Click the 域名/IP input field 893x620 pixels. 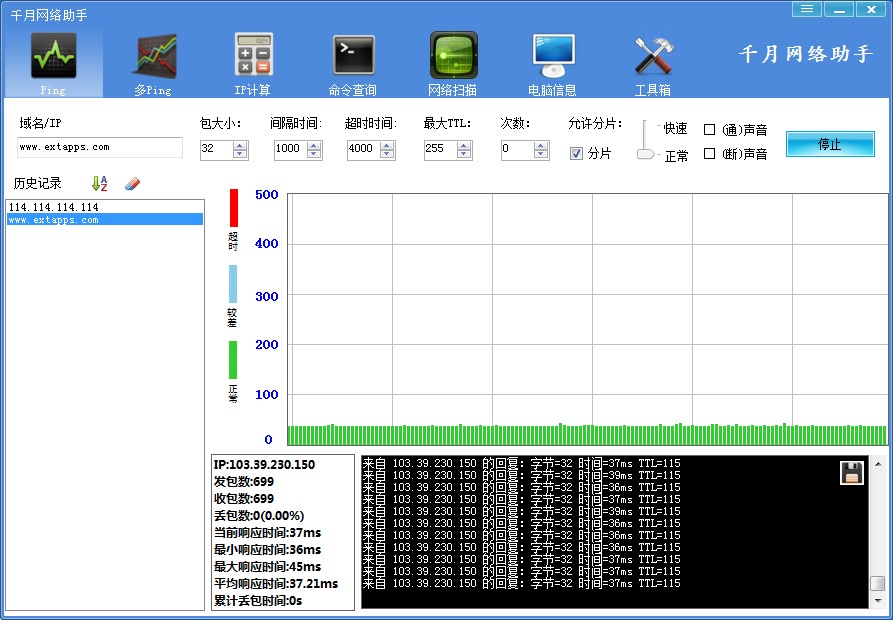tap(100, 147)
